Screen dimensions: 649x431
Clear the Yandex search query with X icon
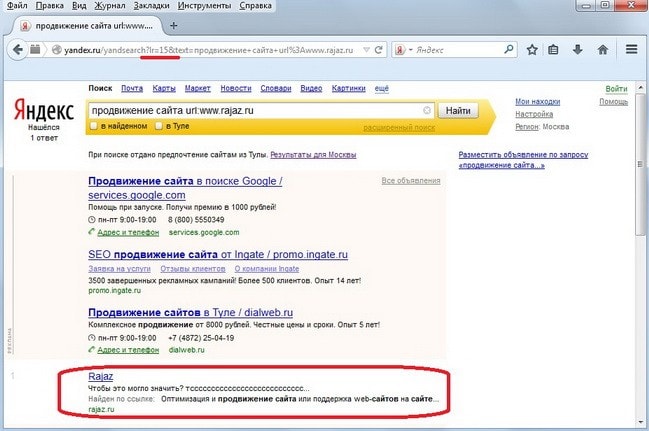[x=427, y=111]
